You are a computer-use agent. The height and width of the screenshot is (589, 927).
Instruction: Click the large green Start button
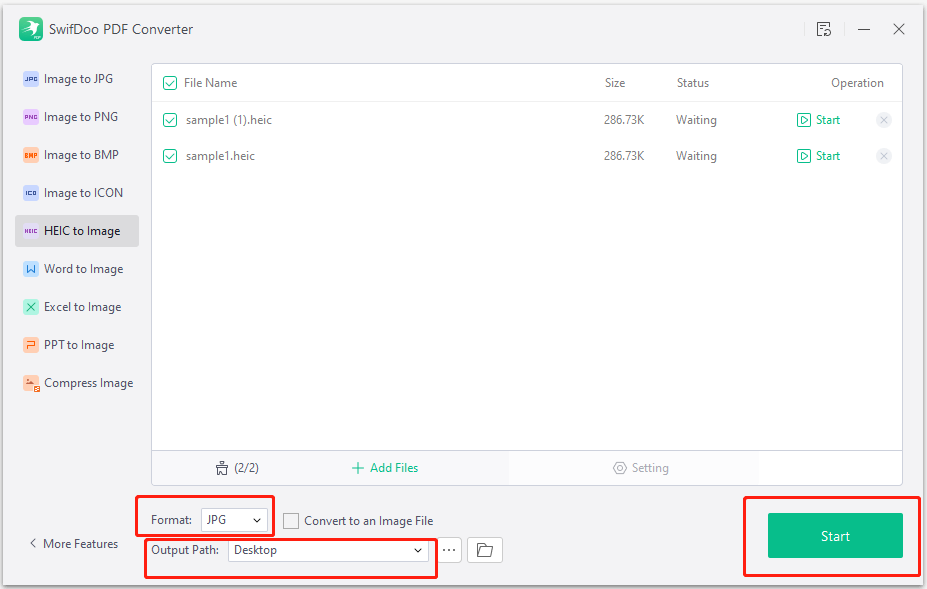[x=835, y=536]
